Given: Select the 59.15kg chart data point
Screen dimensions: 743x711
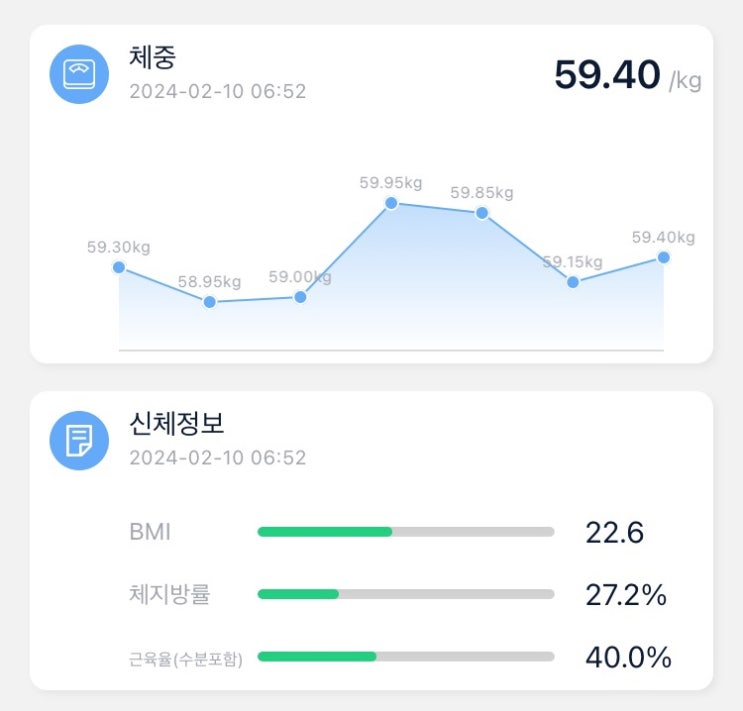Looking at the screenshot, I should [573, 282].
